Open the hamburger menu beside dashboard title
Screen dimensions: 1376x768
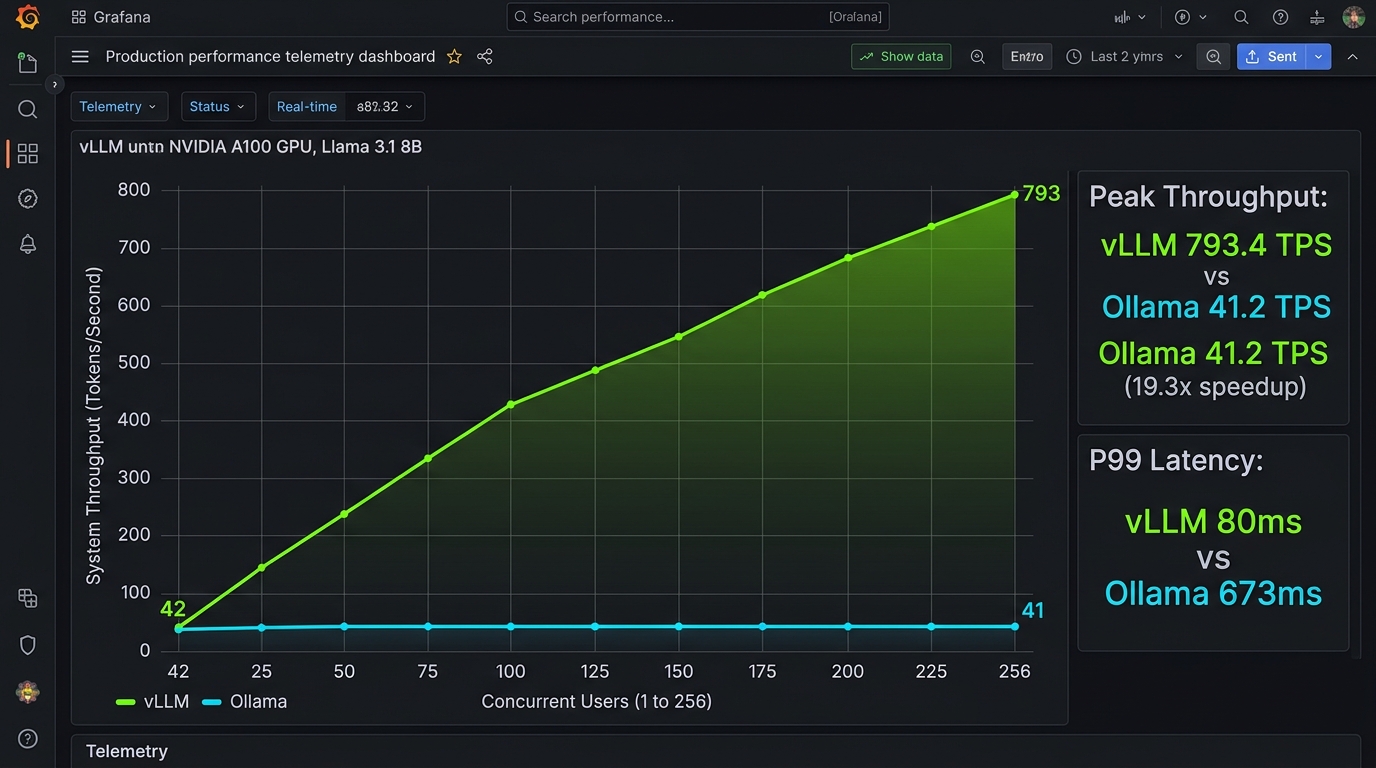80,57
